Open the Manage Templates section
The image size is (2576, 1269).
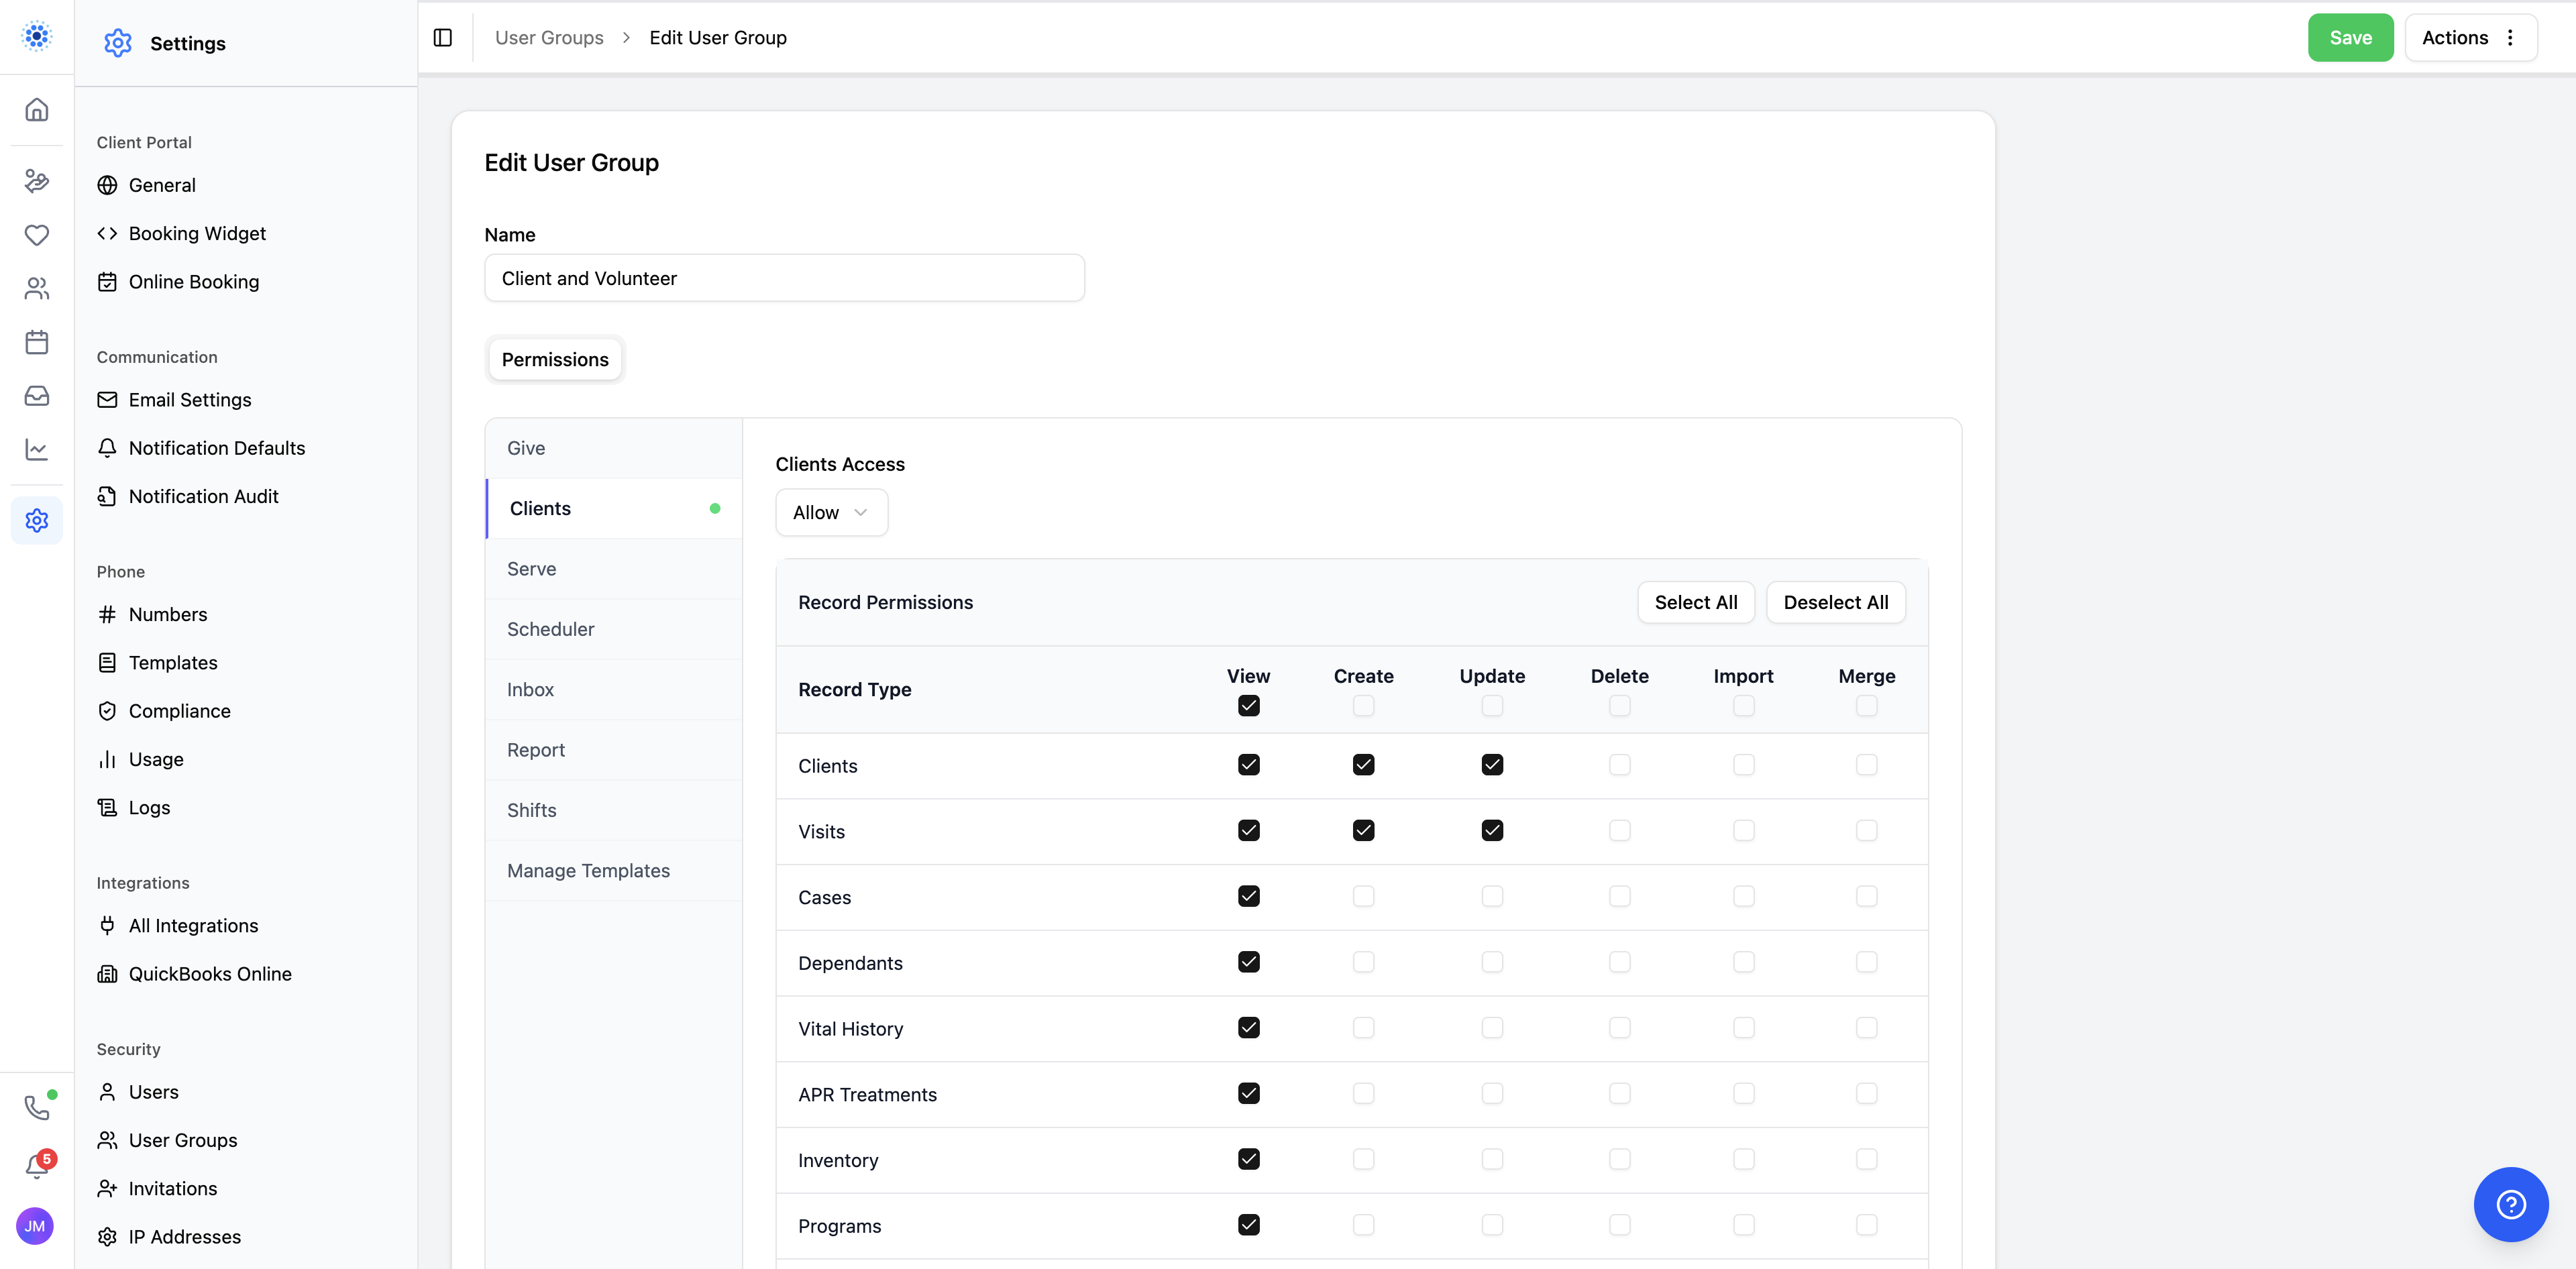588,870
